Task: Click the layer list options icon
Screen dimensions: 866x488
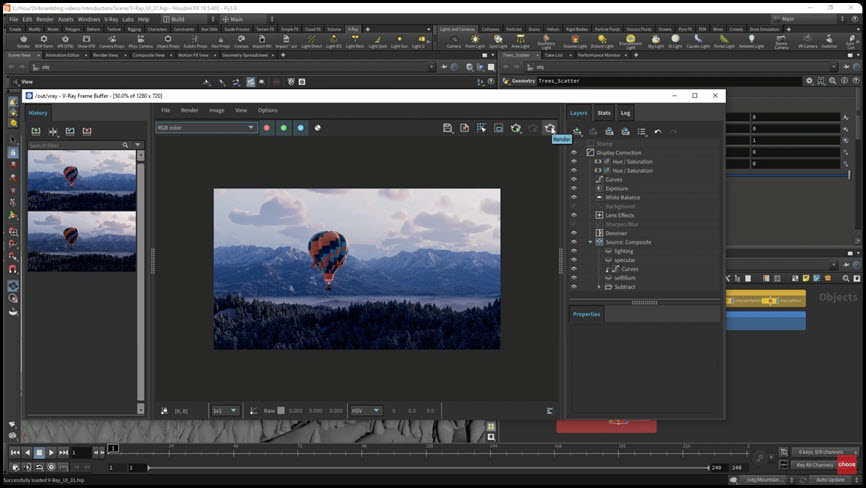Action: click(x=641, y=131)
